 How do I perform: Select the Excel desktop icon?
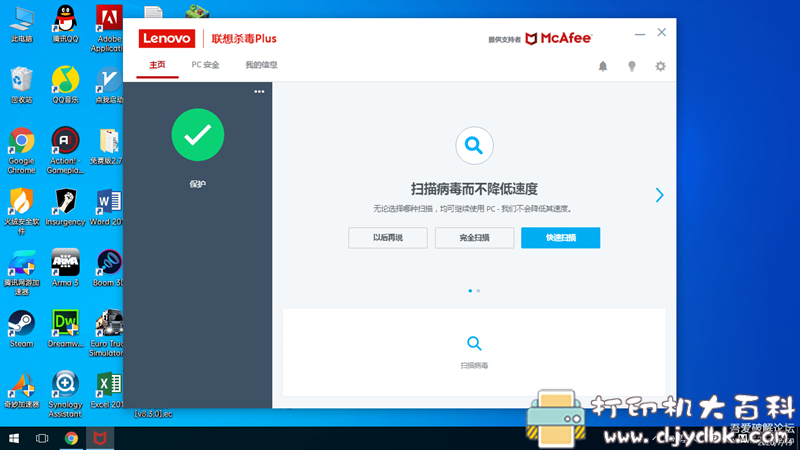coord(108,390)
